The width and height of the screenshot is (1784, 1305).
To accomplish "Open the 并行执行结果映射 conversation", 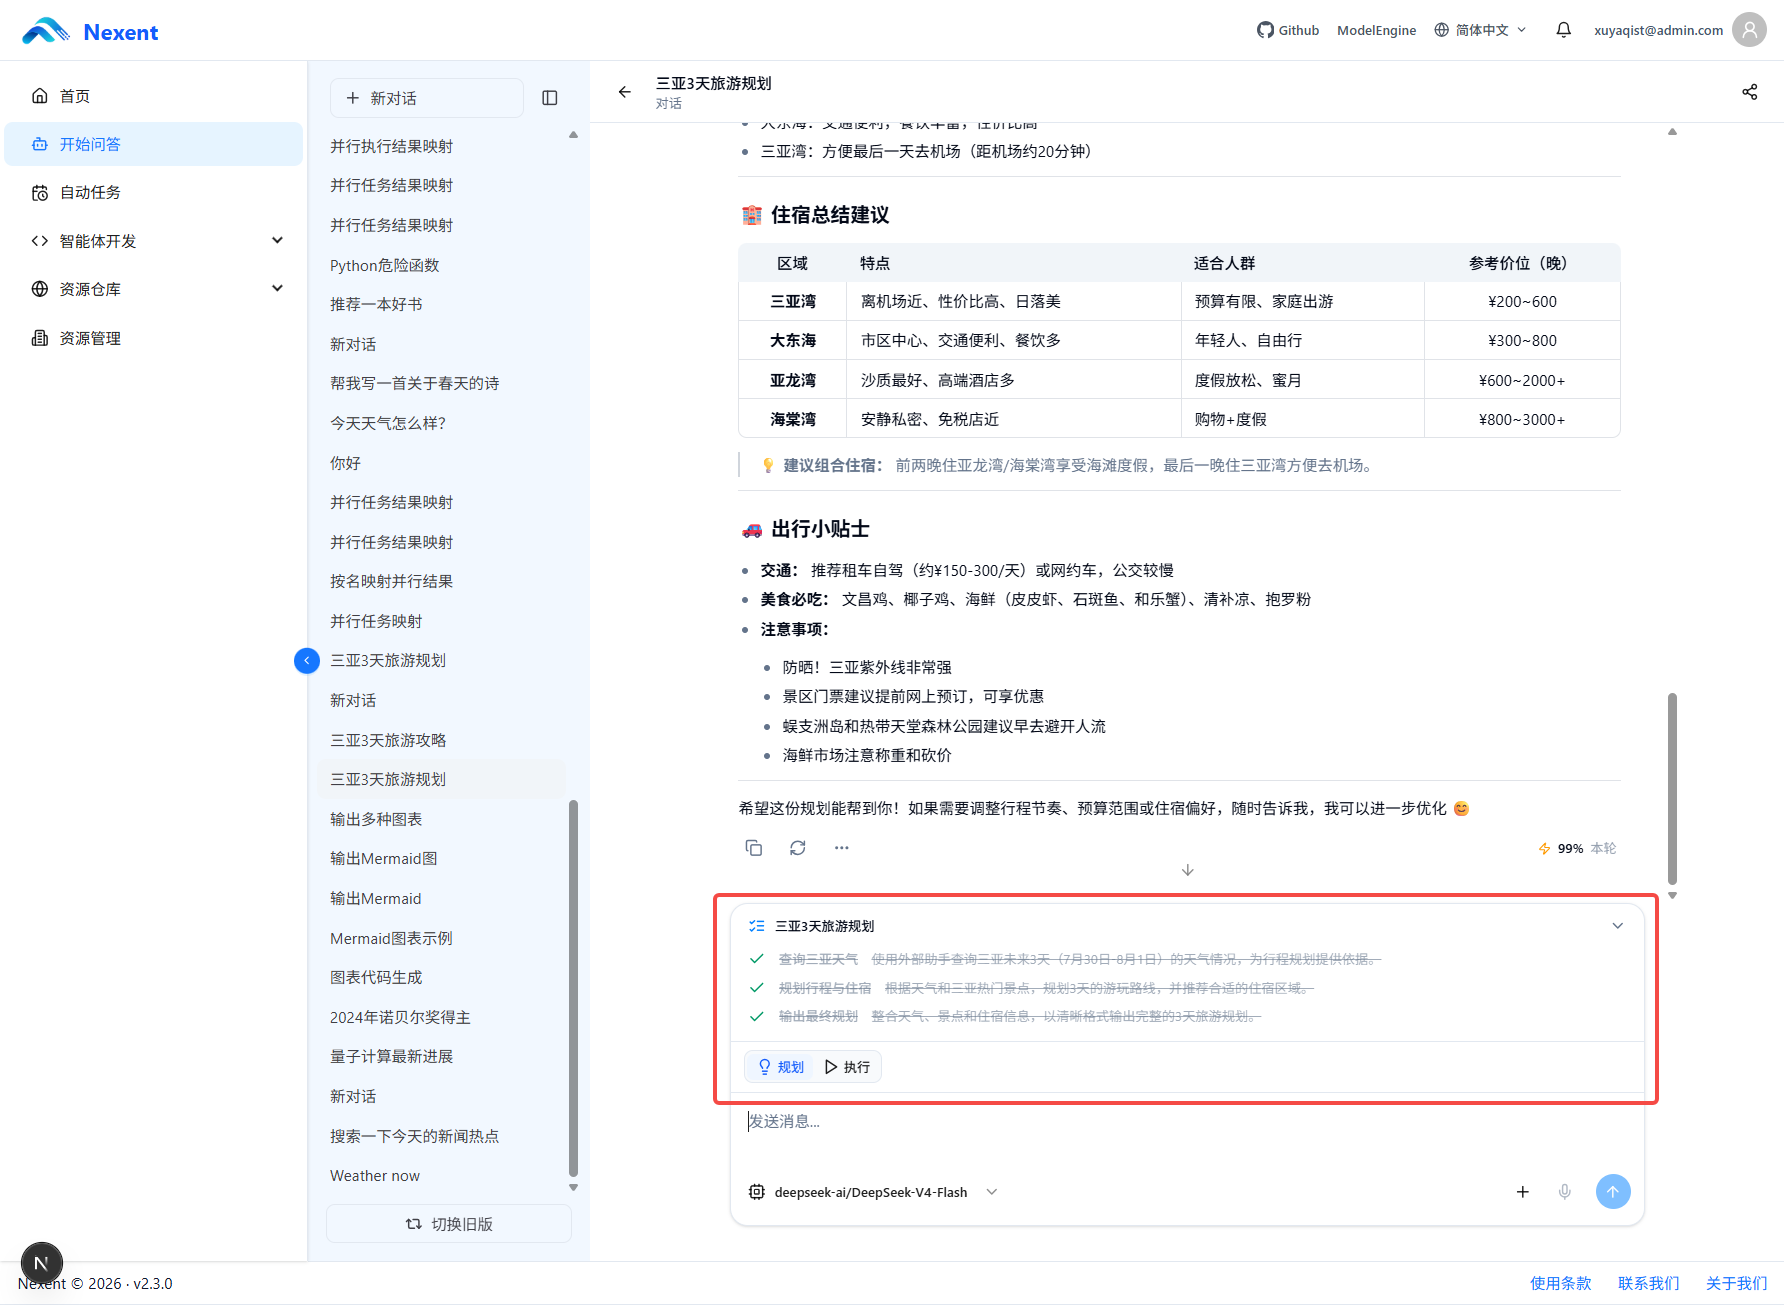I will 441,146.
